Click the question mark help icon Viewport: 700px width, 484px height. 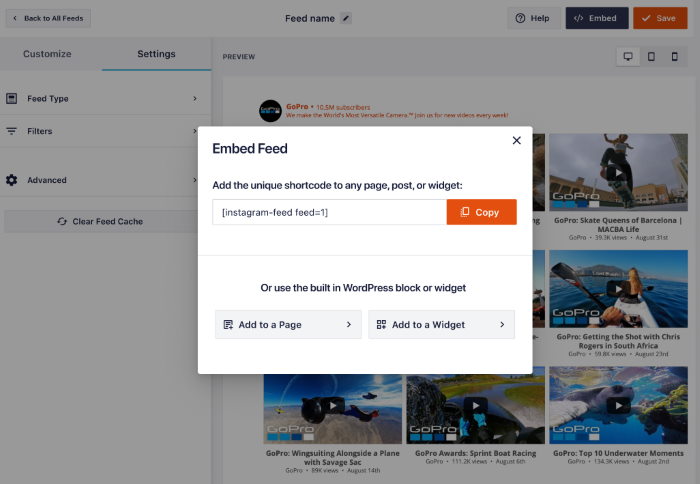520,18
